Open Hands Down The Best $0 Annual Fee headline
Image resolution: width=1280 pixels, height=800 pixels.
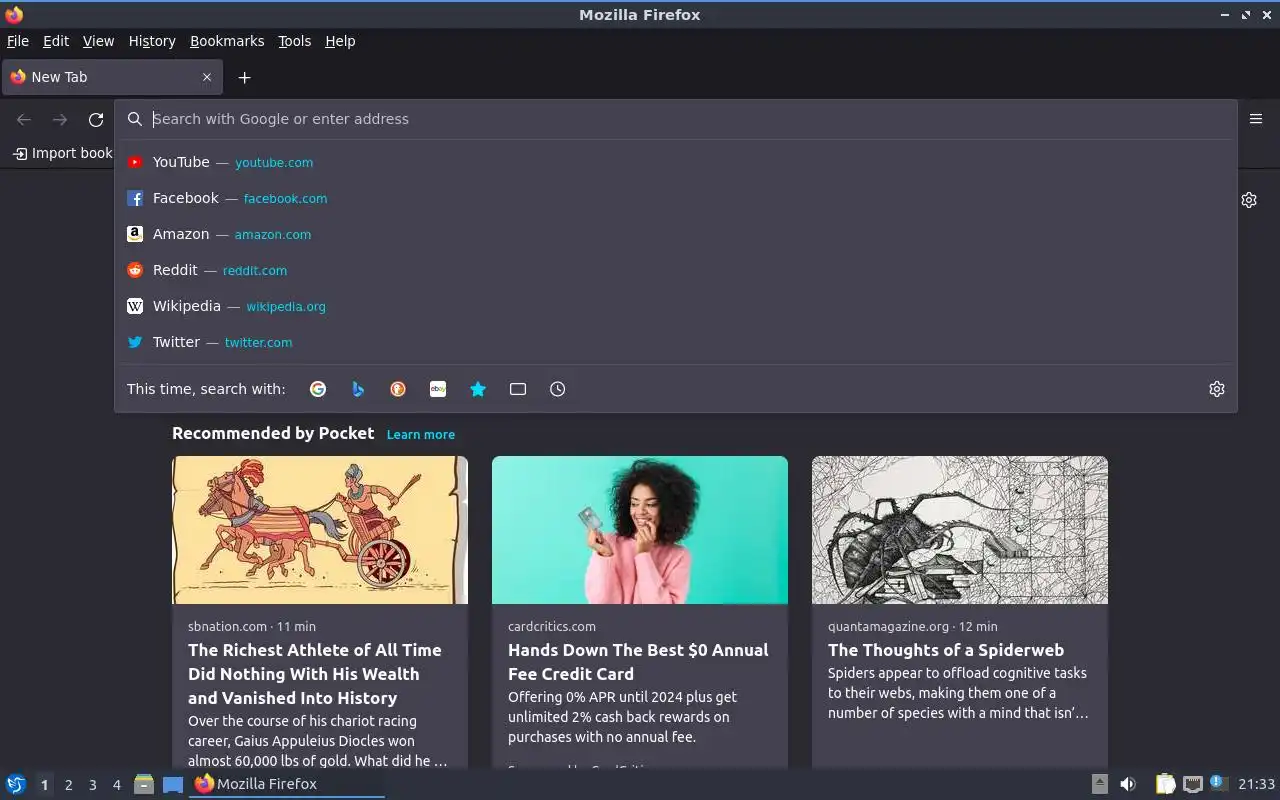click(638, 662)
